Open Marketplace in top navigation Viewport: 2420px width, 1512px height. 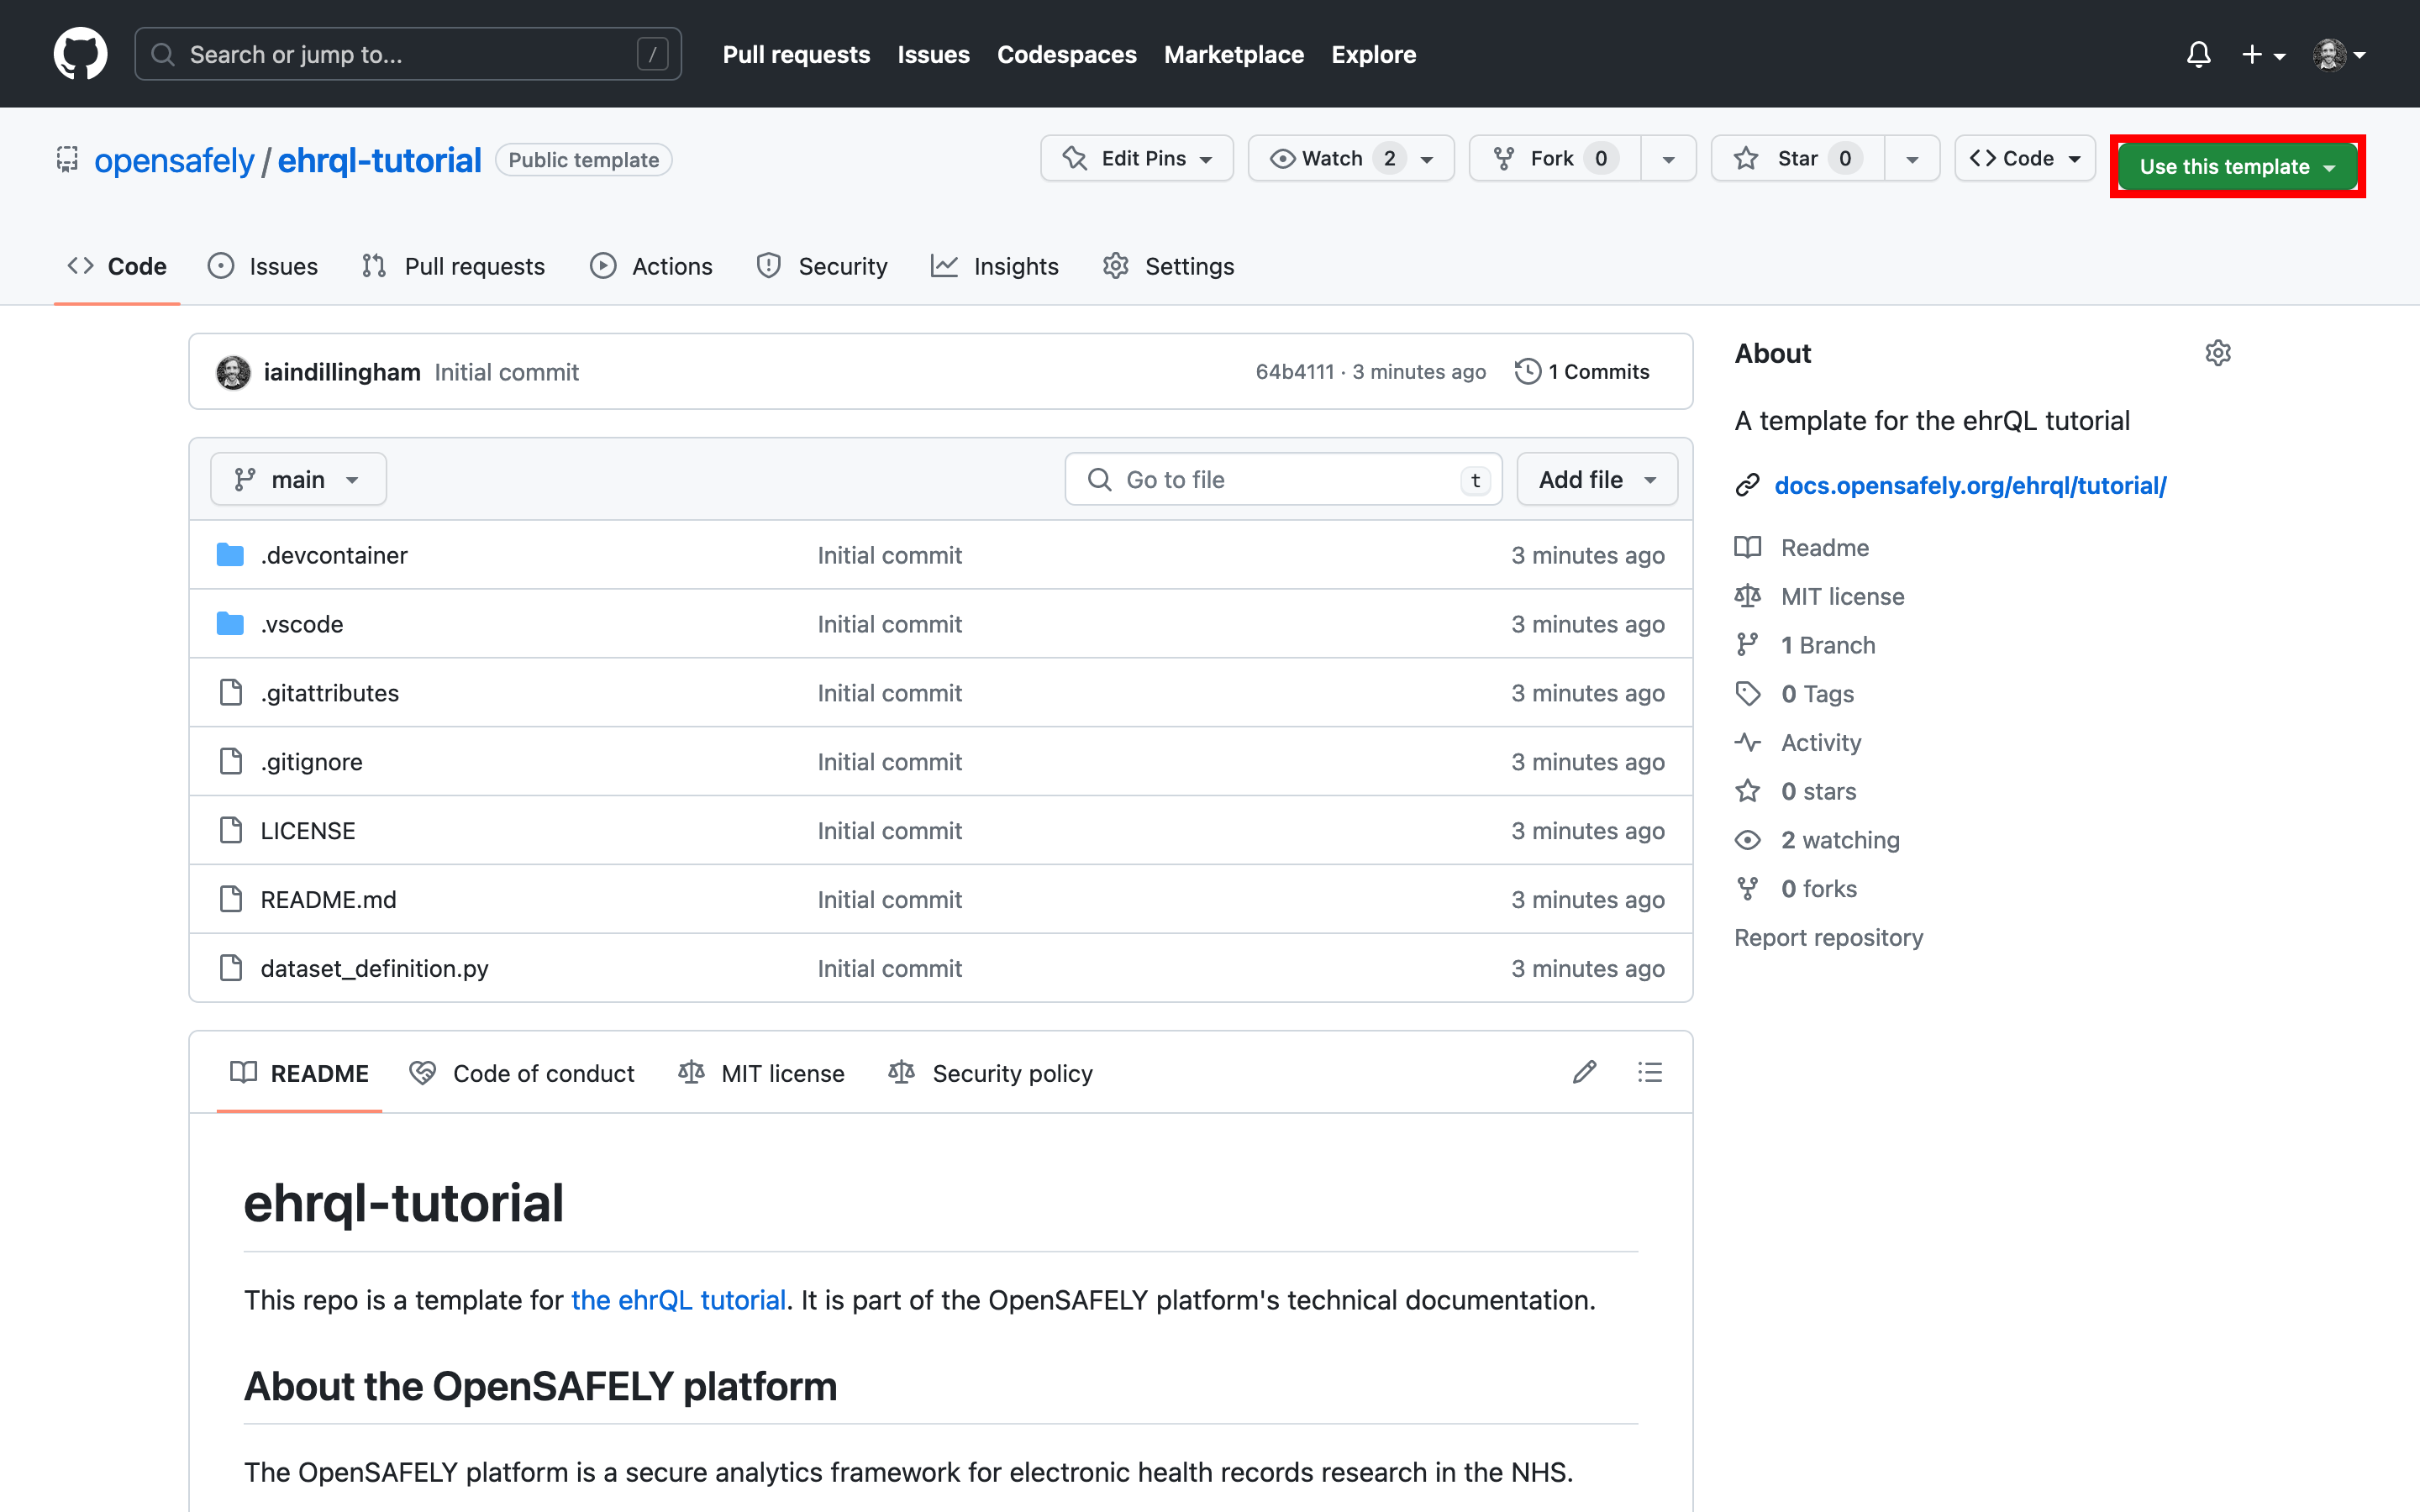coord(1233,54)
